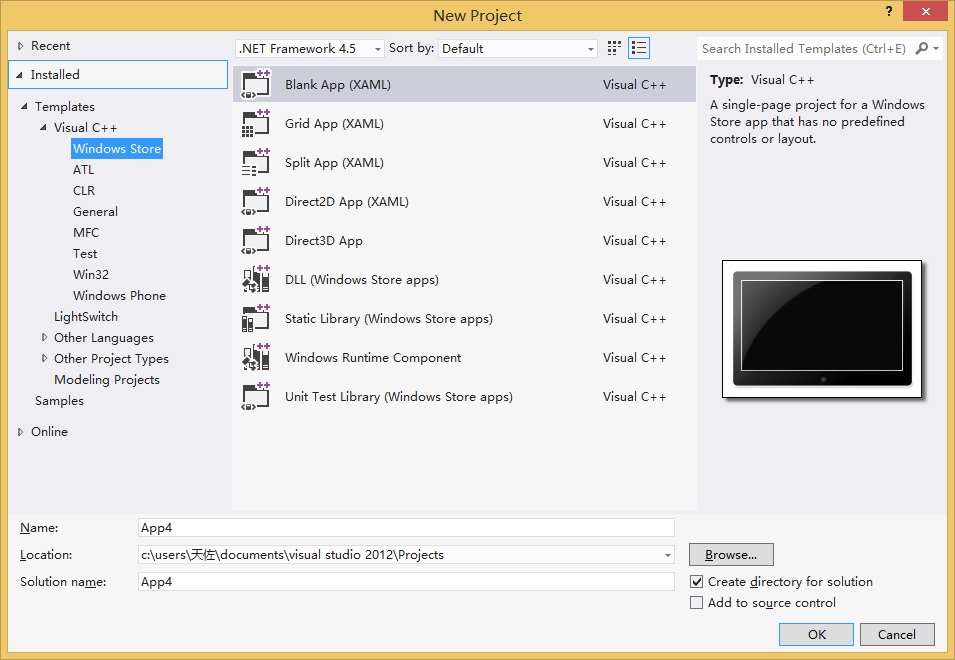Click the Grid App (XAML) template icon
Screen dimensions: 955x660
(x=256, y=123)
